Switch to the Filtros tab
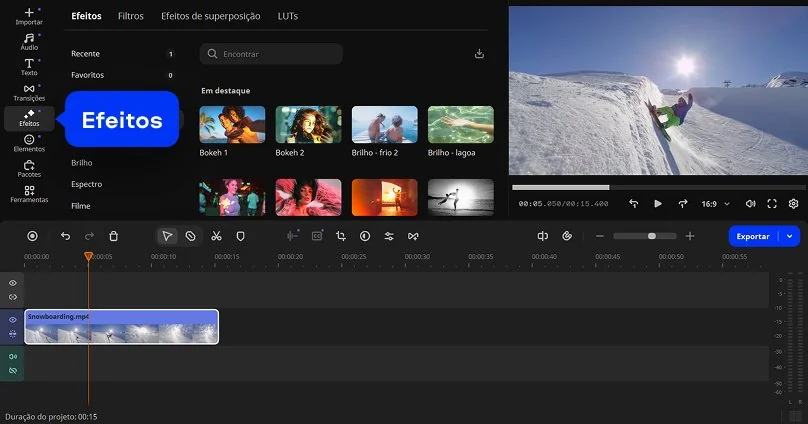Image resolution: width=808 pixels, height=424 pixels. 130,16
